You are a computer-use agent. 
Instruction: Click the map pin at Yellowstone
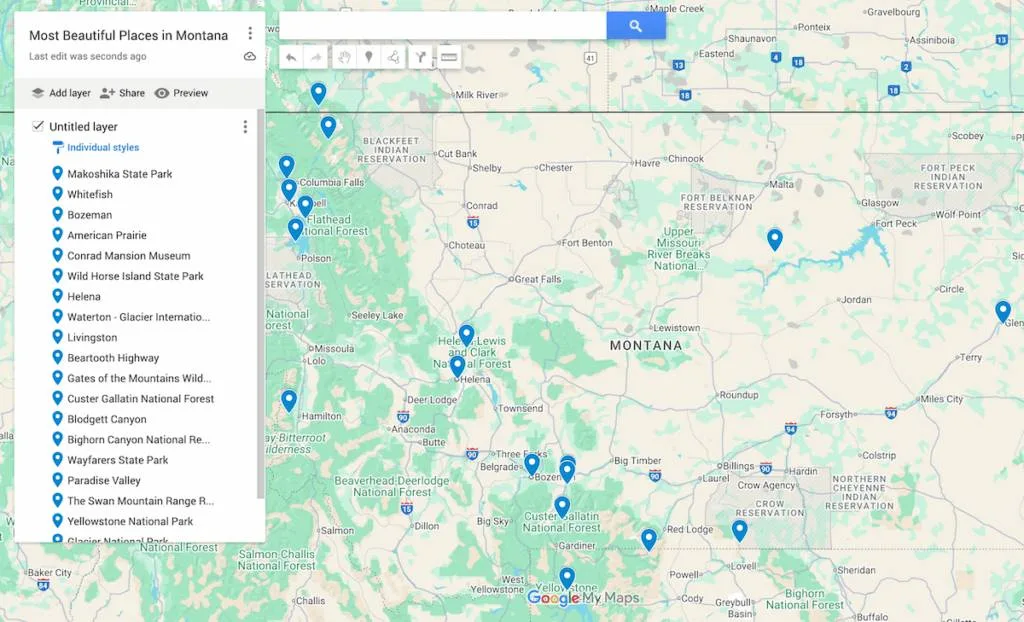(x=567, y=579)
